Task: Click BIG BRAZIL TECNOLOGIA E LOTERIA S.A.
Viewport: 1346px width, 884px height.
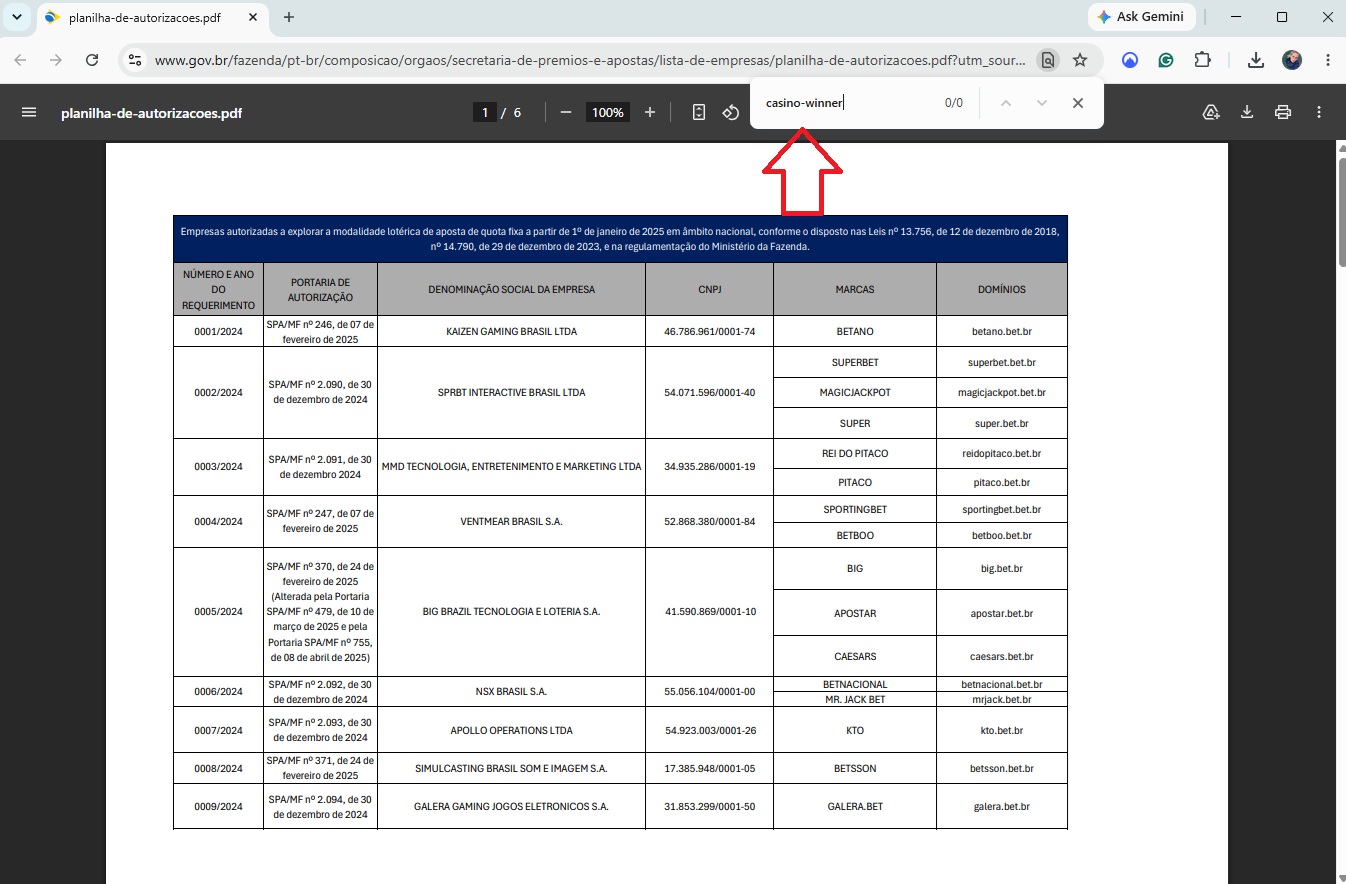Action: [511, 611]
